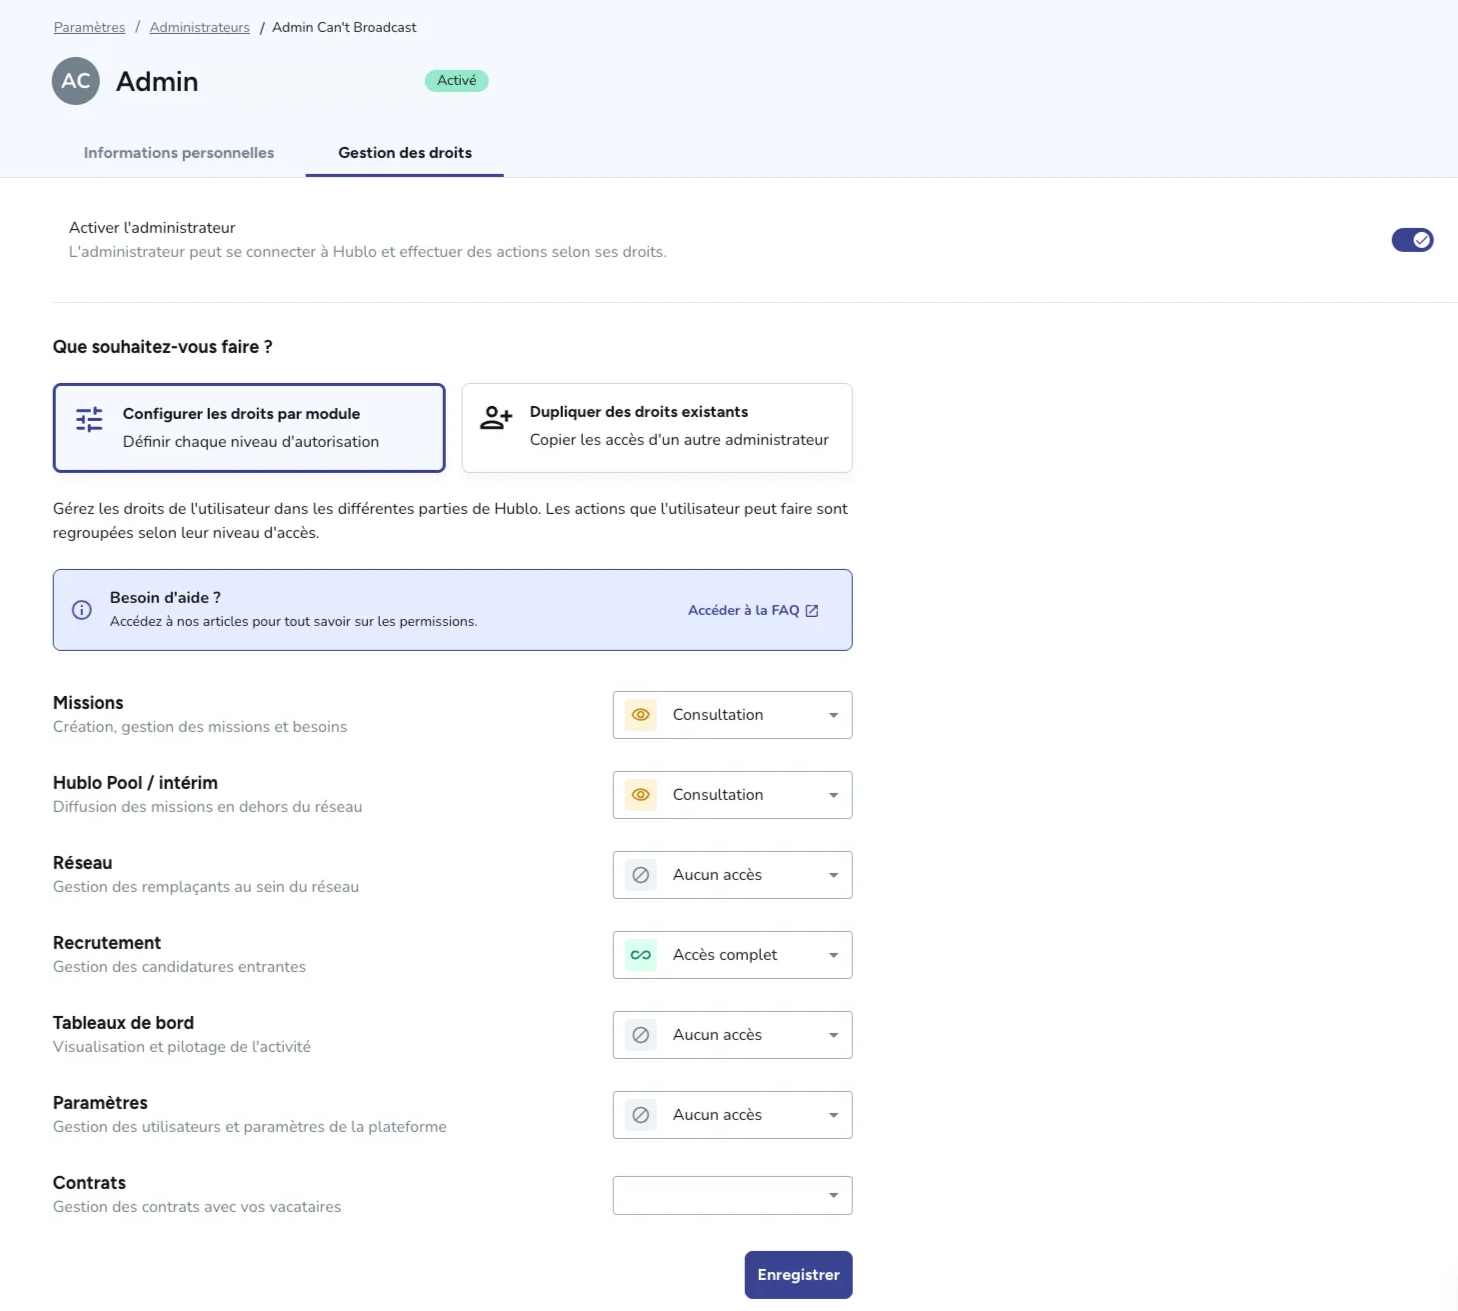1458x1311 pixels.
Task: Click the add-person icon on Dupliquer des droits
Action: 496,417
